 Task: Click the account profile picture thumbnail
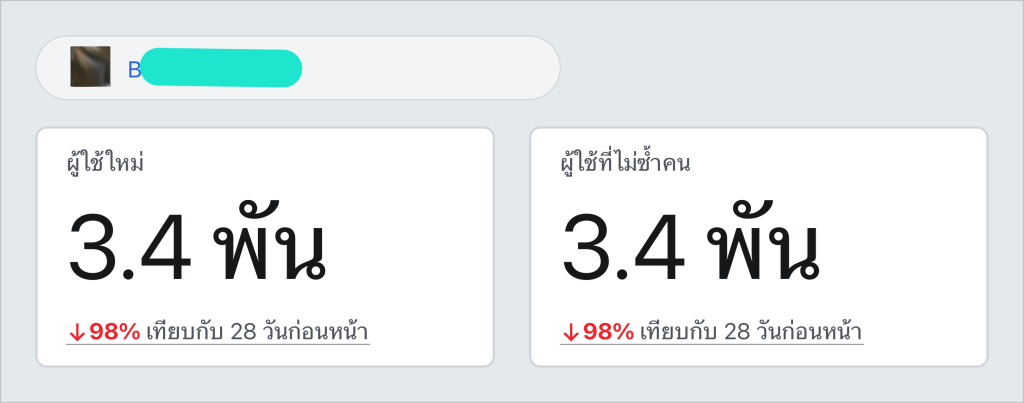tap(90, 67)
